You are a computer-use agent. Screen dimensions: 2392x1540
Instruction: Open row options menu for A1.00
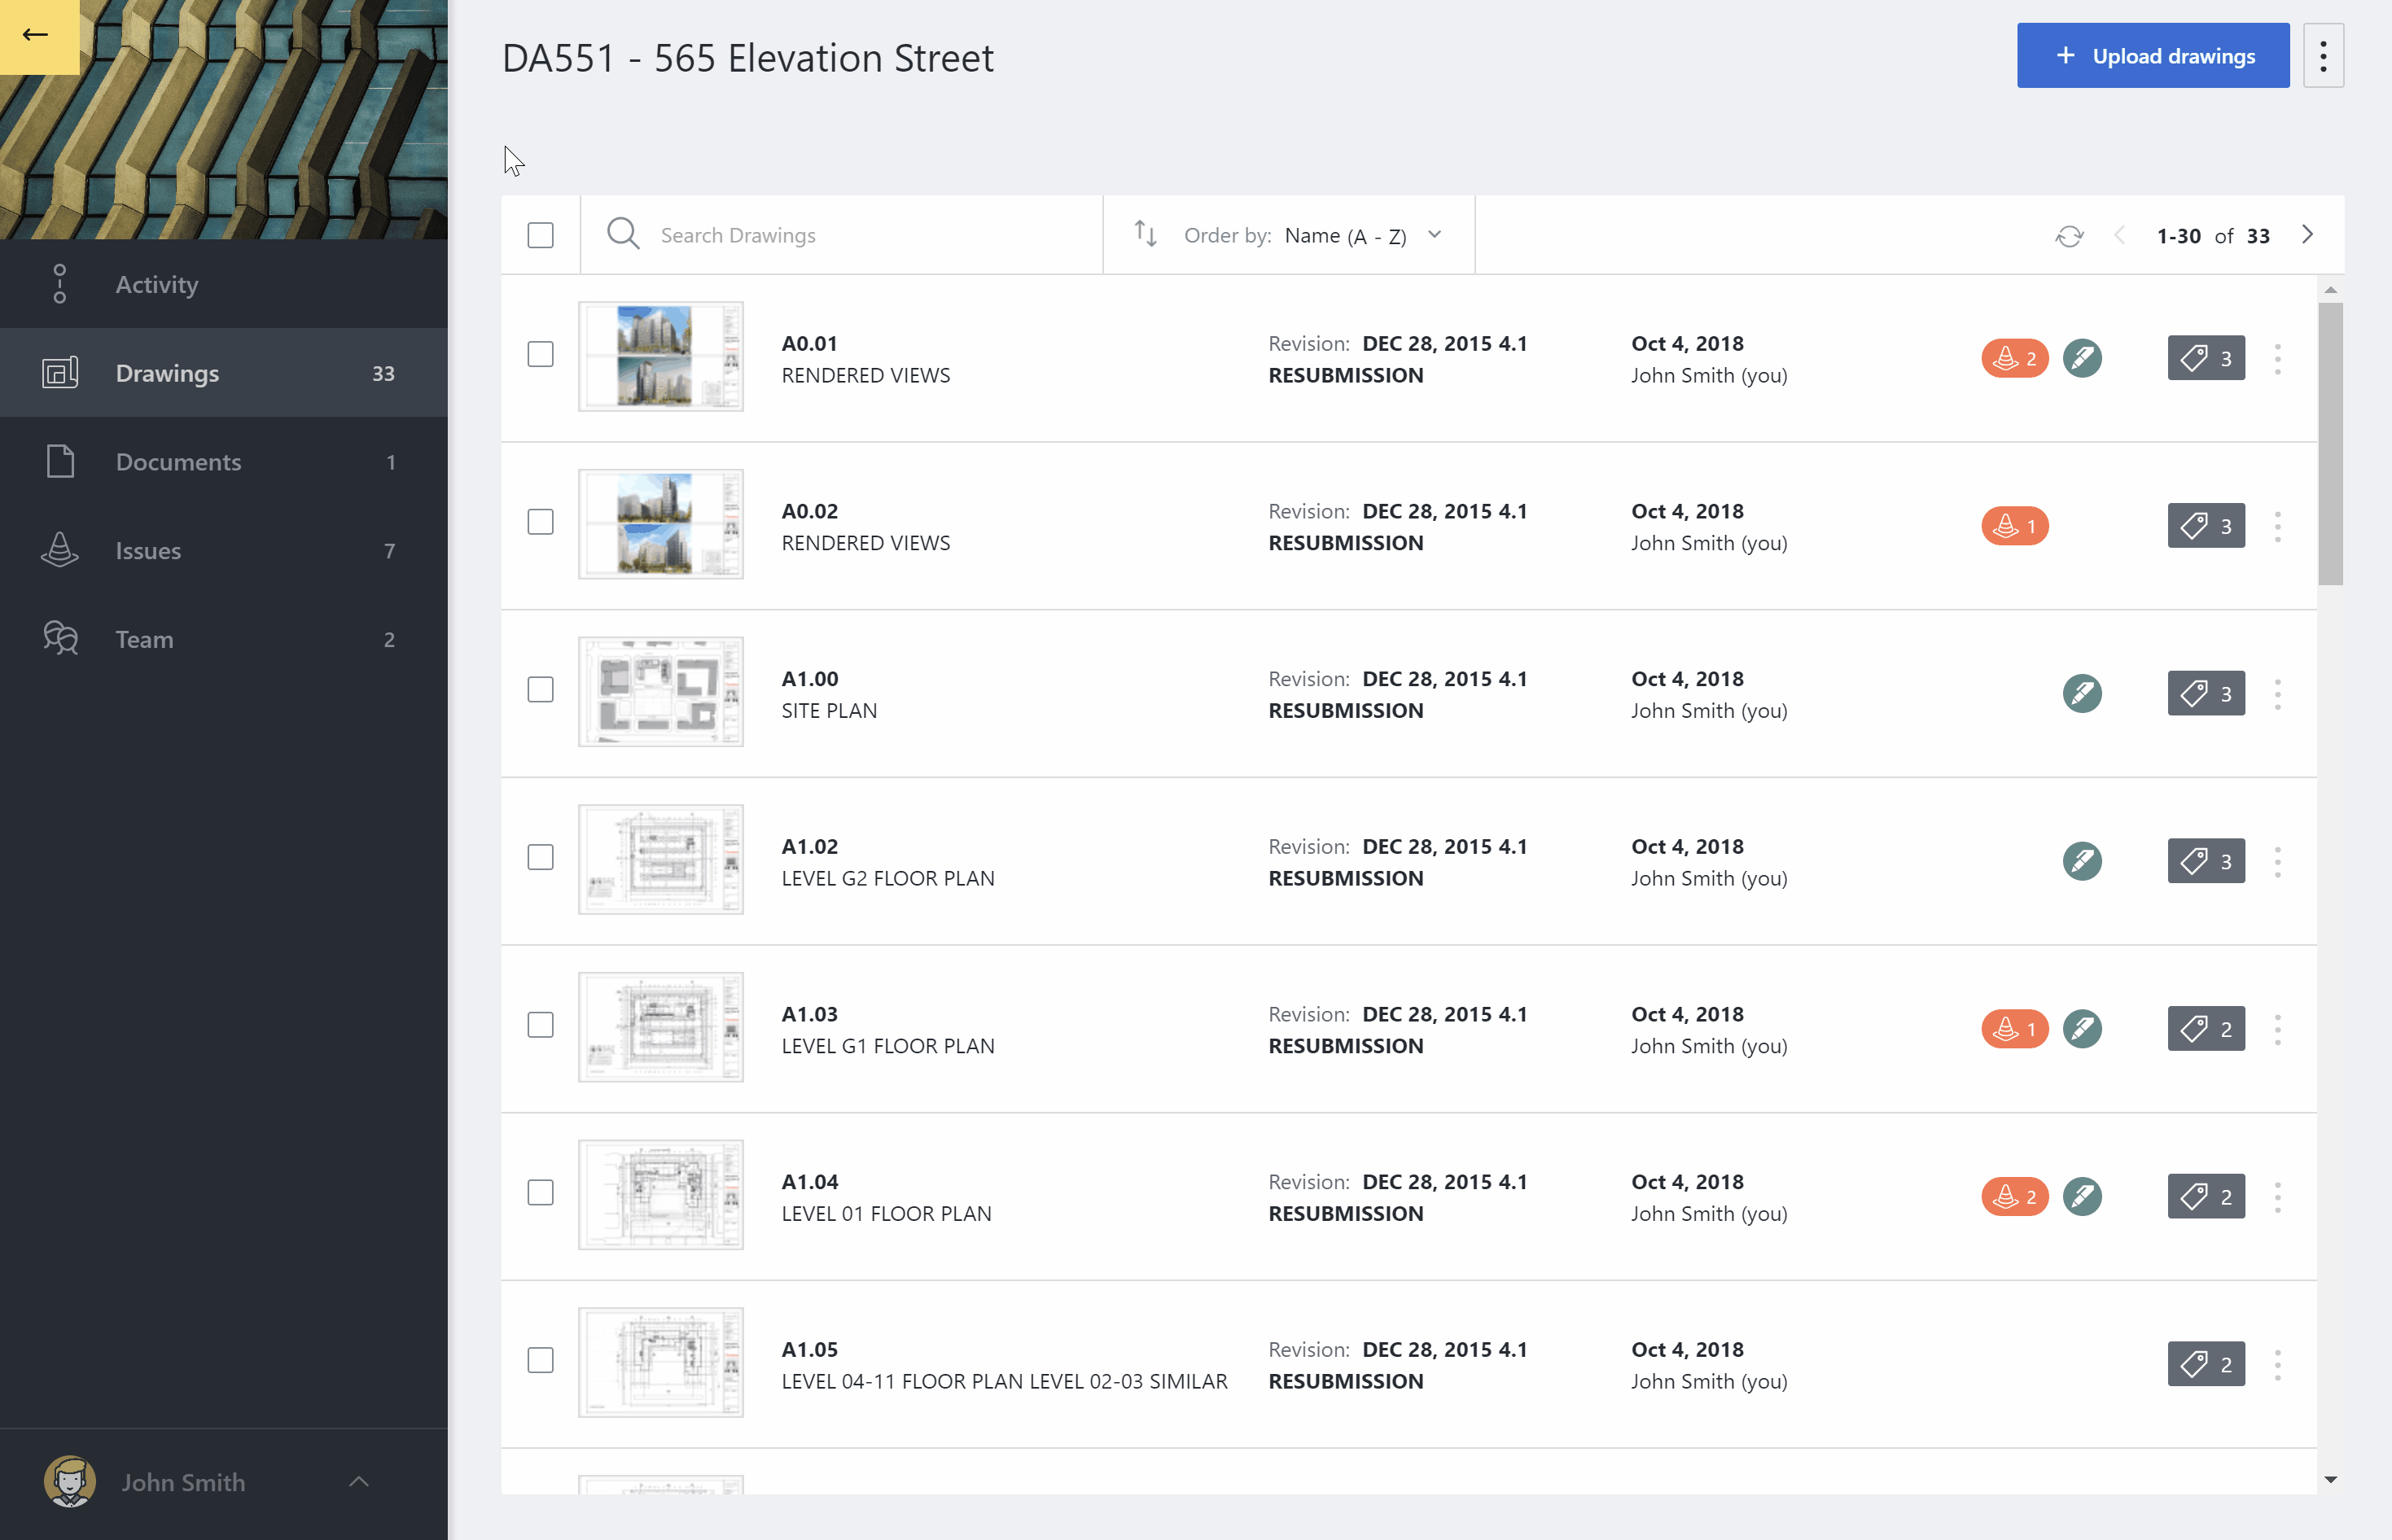click(x=2278, y=694)
